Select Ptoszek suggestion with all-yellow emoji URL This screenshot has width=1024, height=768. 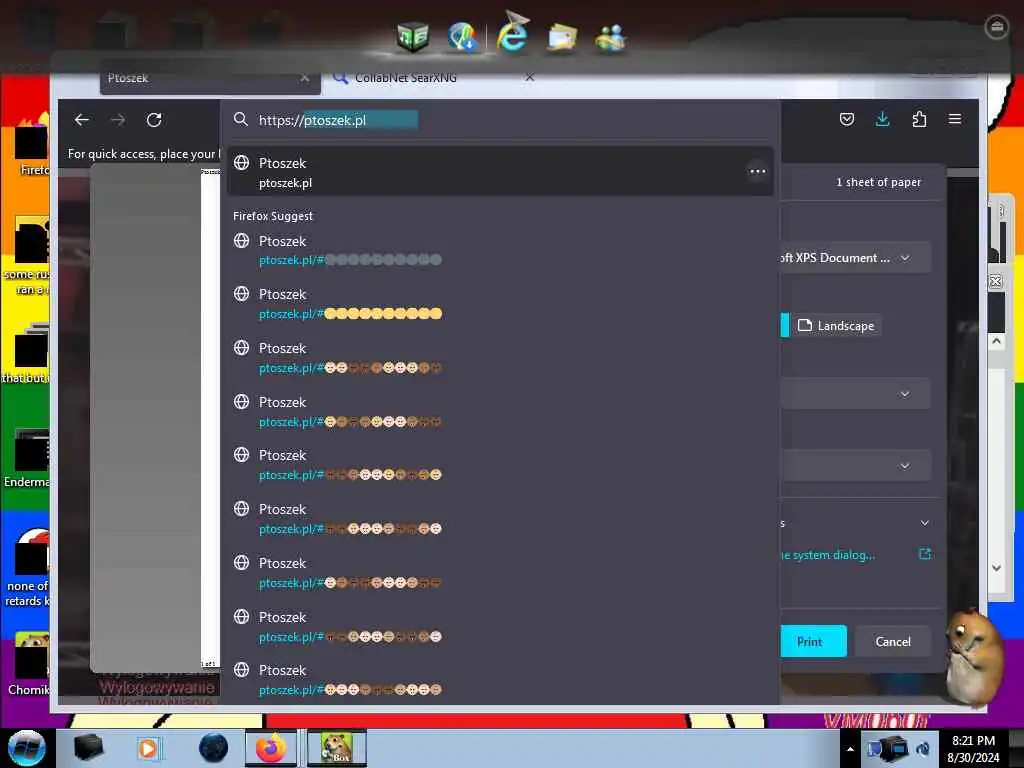[500, 304]
